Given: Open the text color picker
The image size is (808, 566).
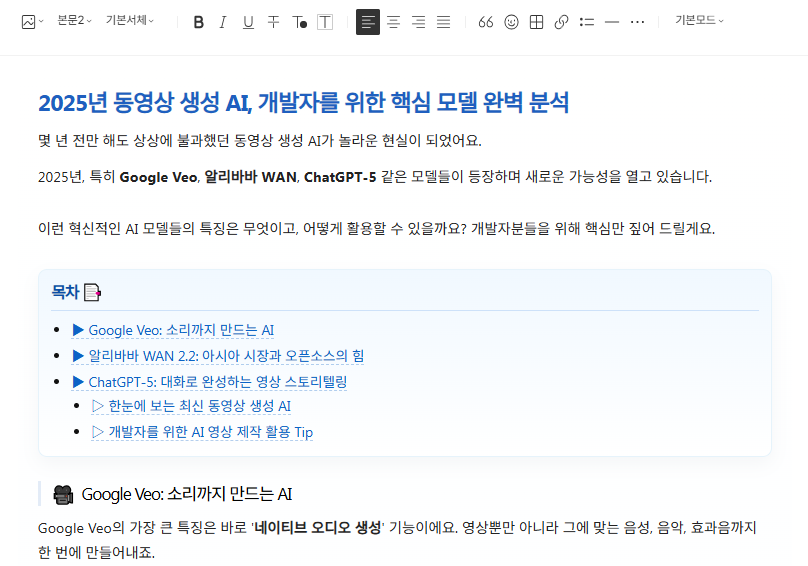Looking at the screenshot, I should (x=299, y=22).
